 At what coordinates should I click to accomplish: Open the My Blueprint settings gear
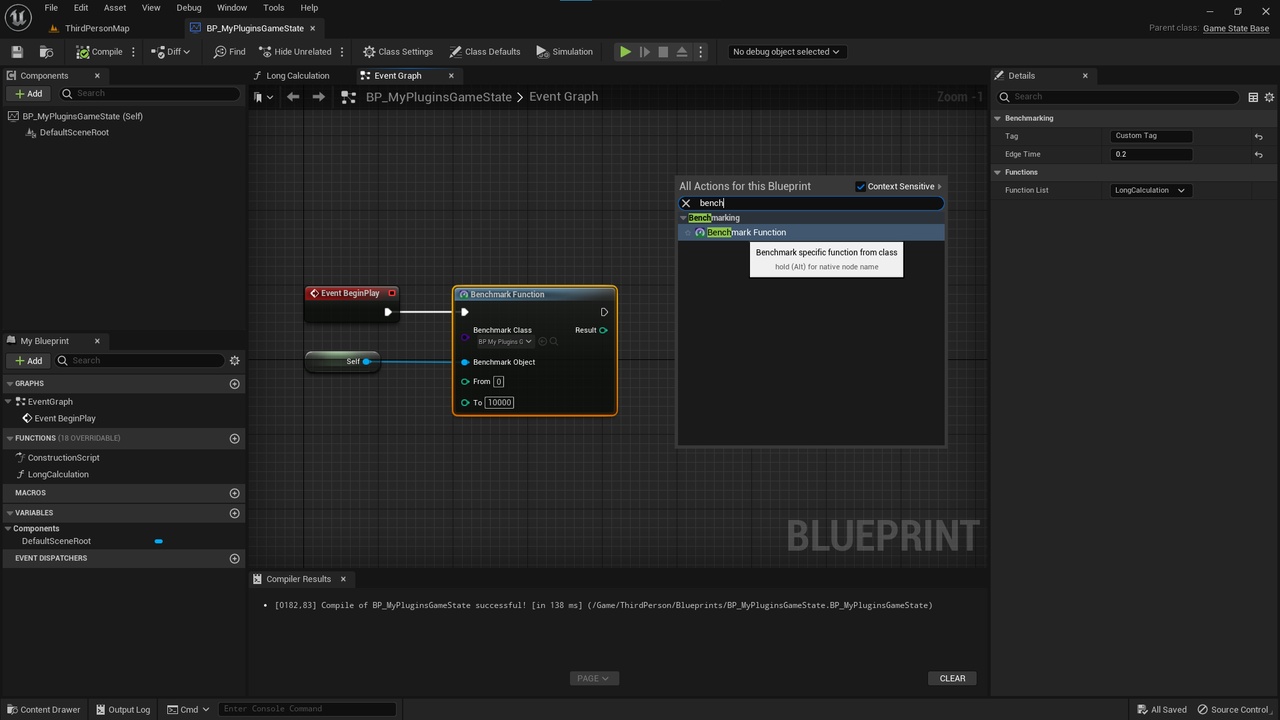235,361
